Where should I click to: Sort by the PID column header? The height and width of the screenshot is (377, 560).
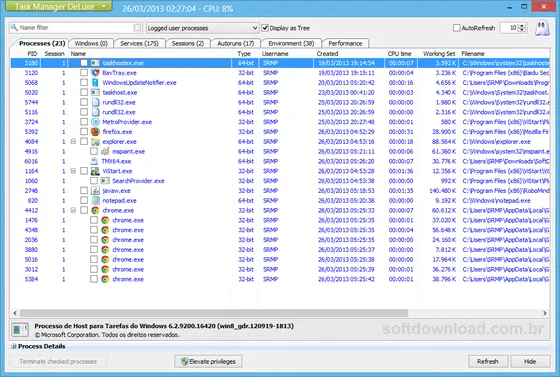[32, 54]
